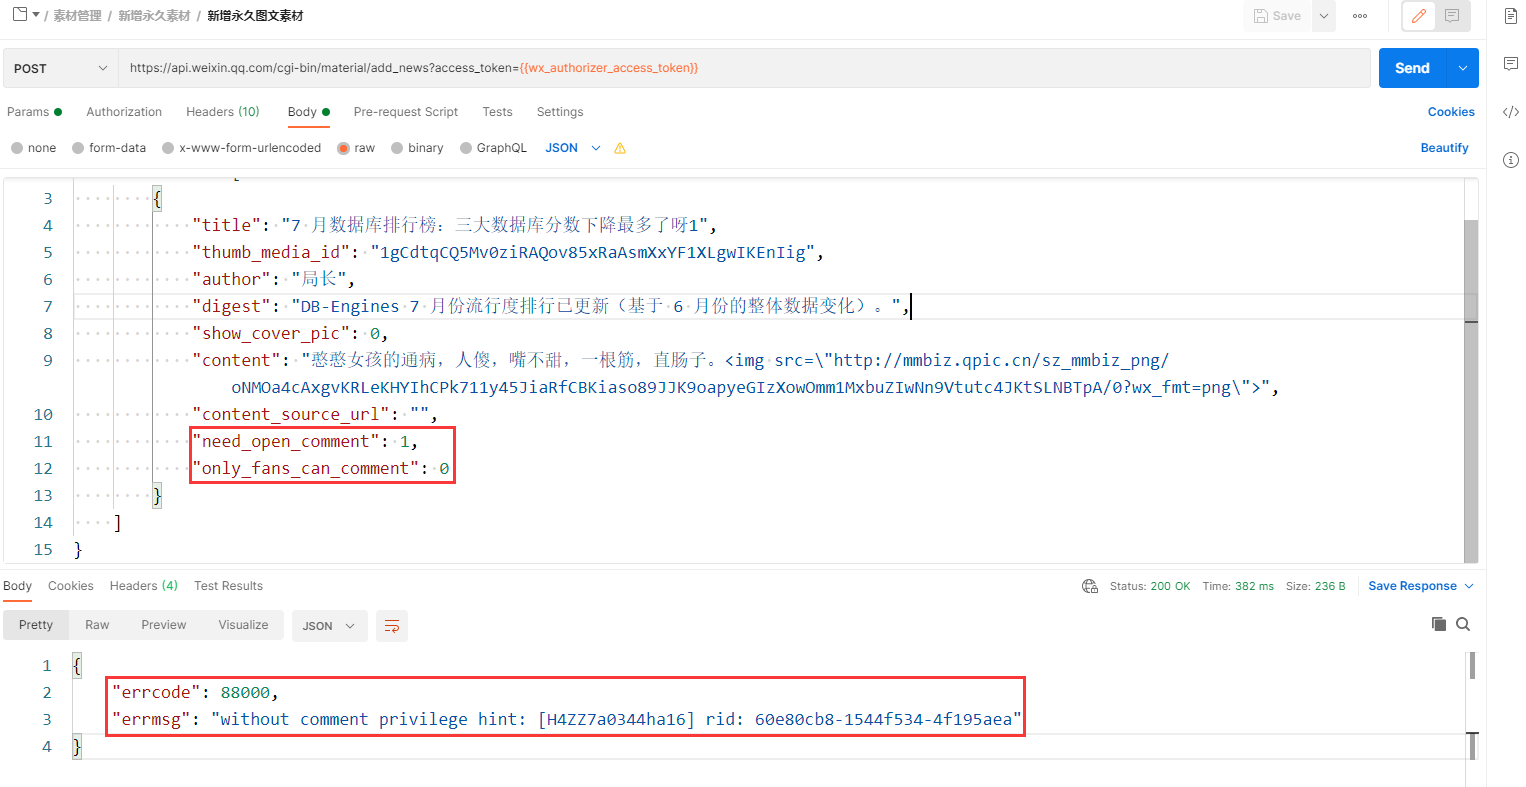Open the response Headers (4) tab

[x=144, y=586]
